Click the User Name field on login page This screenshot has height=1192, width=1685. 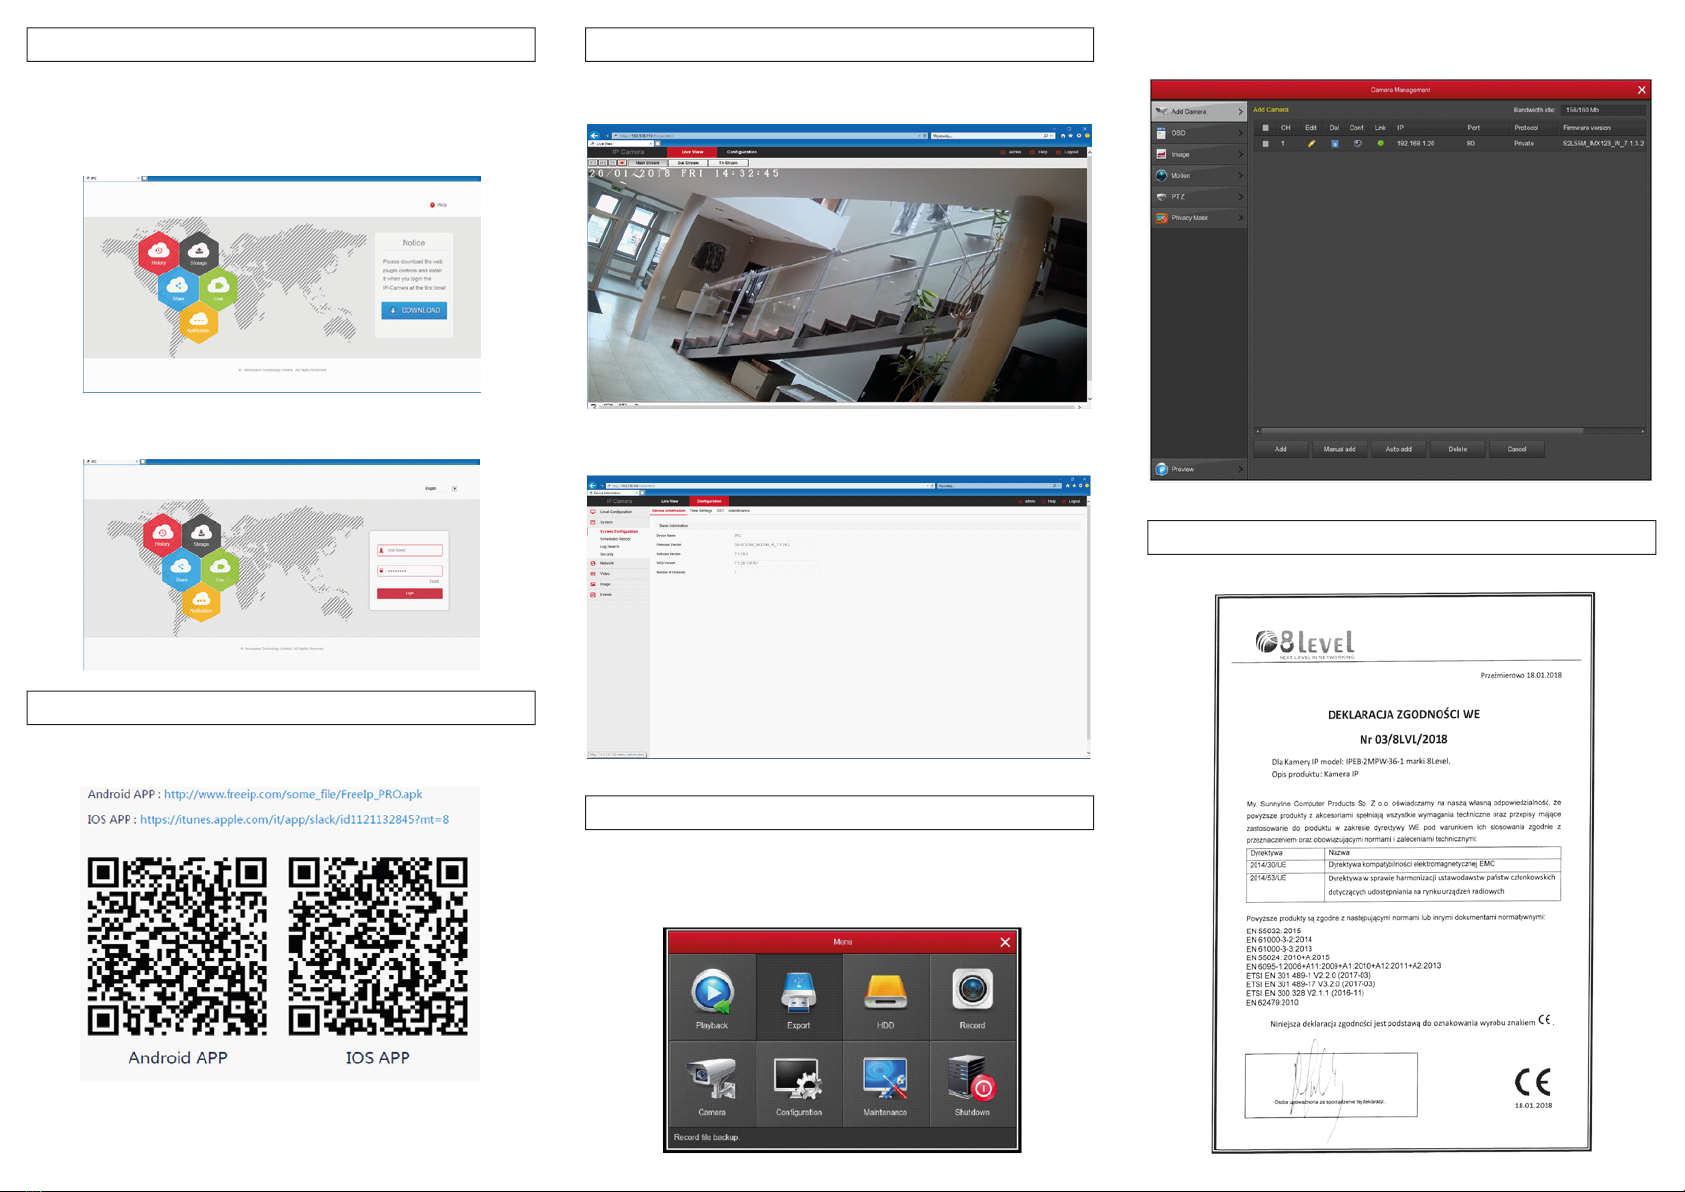(410, 550)
